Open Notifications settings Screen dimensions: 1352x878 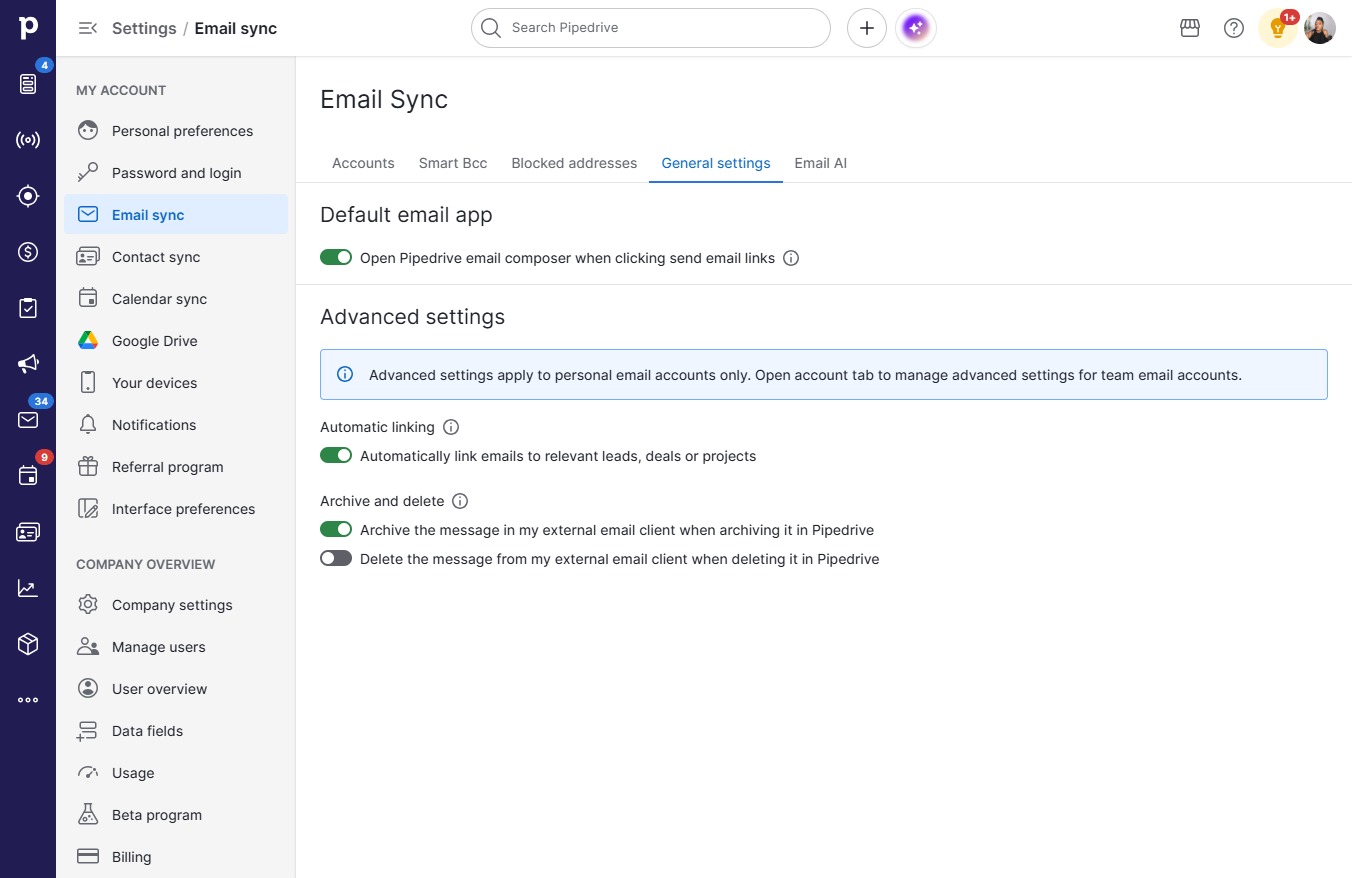(x=176, y=425)
